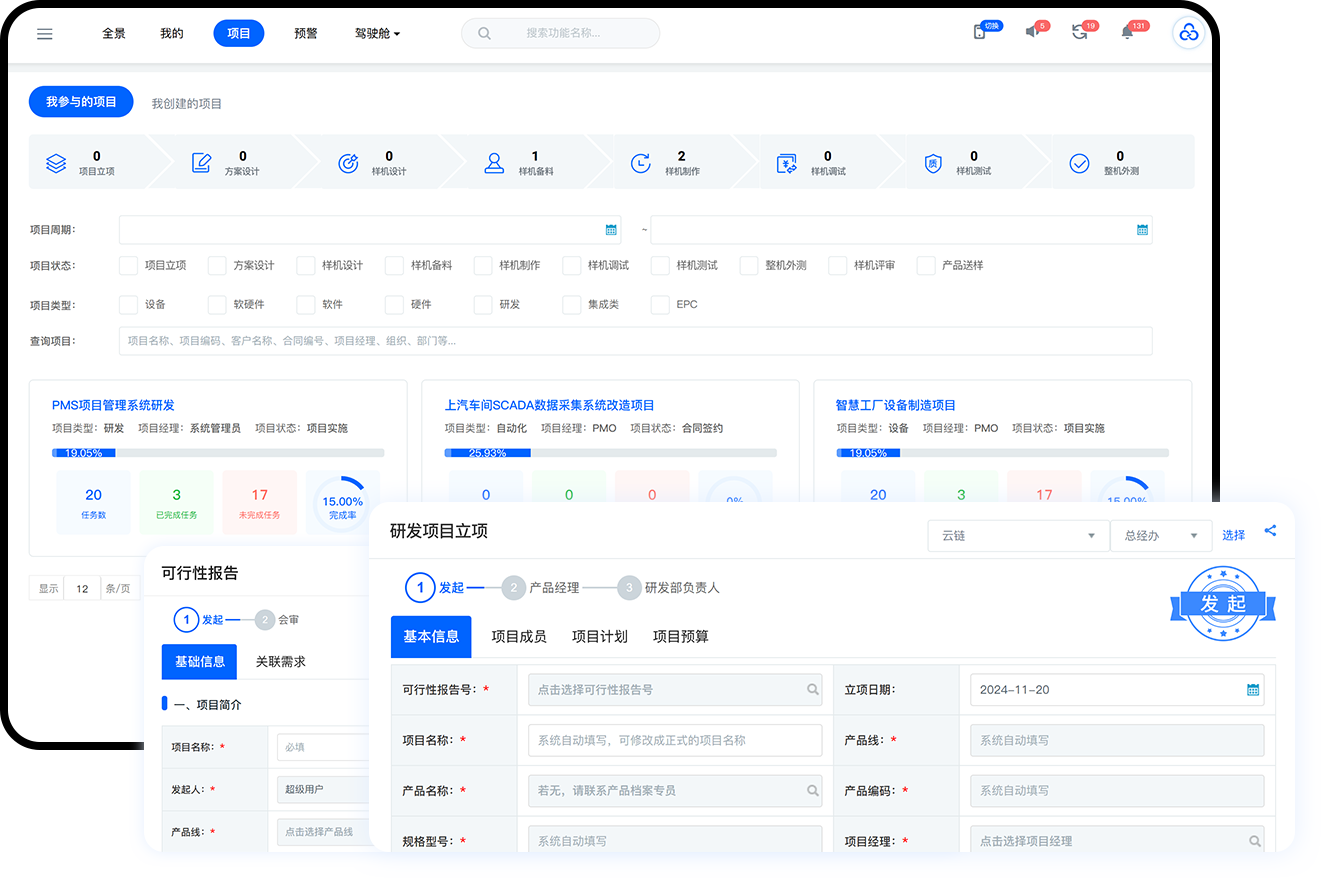The width and height of the screenshot is (1325, 882).
Task: Click the 查询项目 search input field
Action: click(x=635, y=341)
